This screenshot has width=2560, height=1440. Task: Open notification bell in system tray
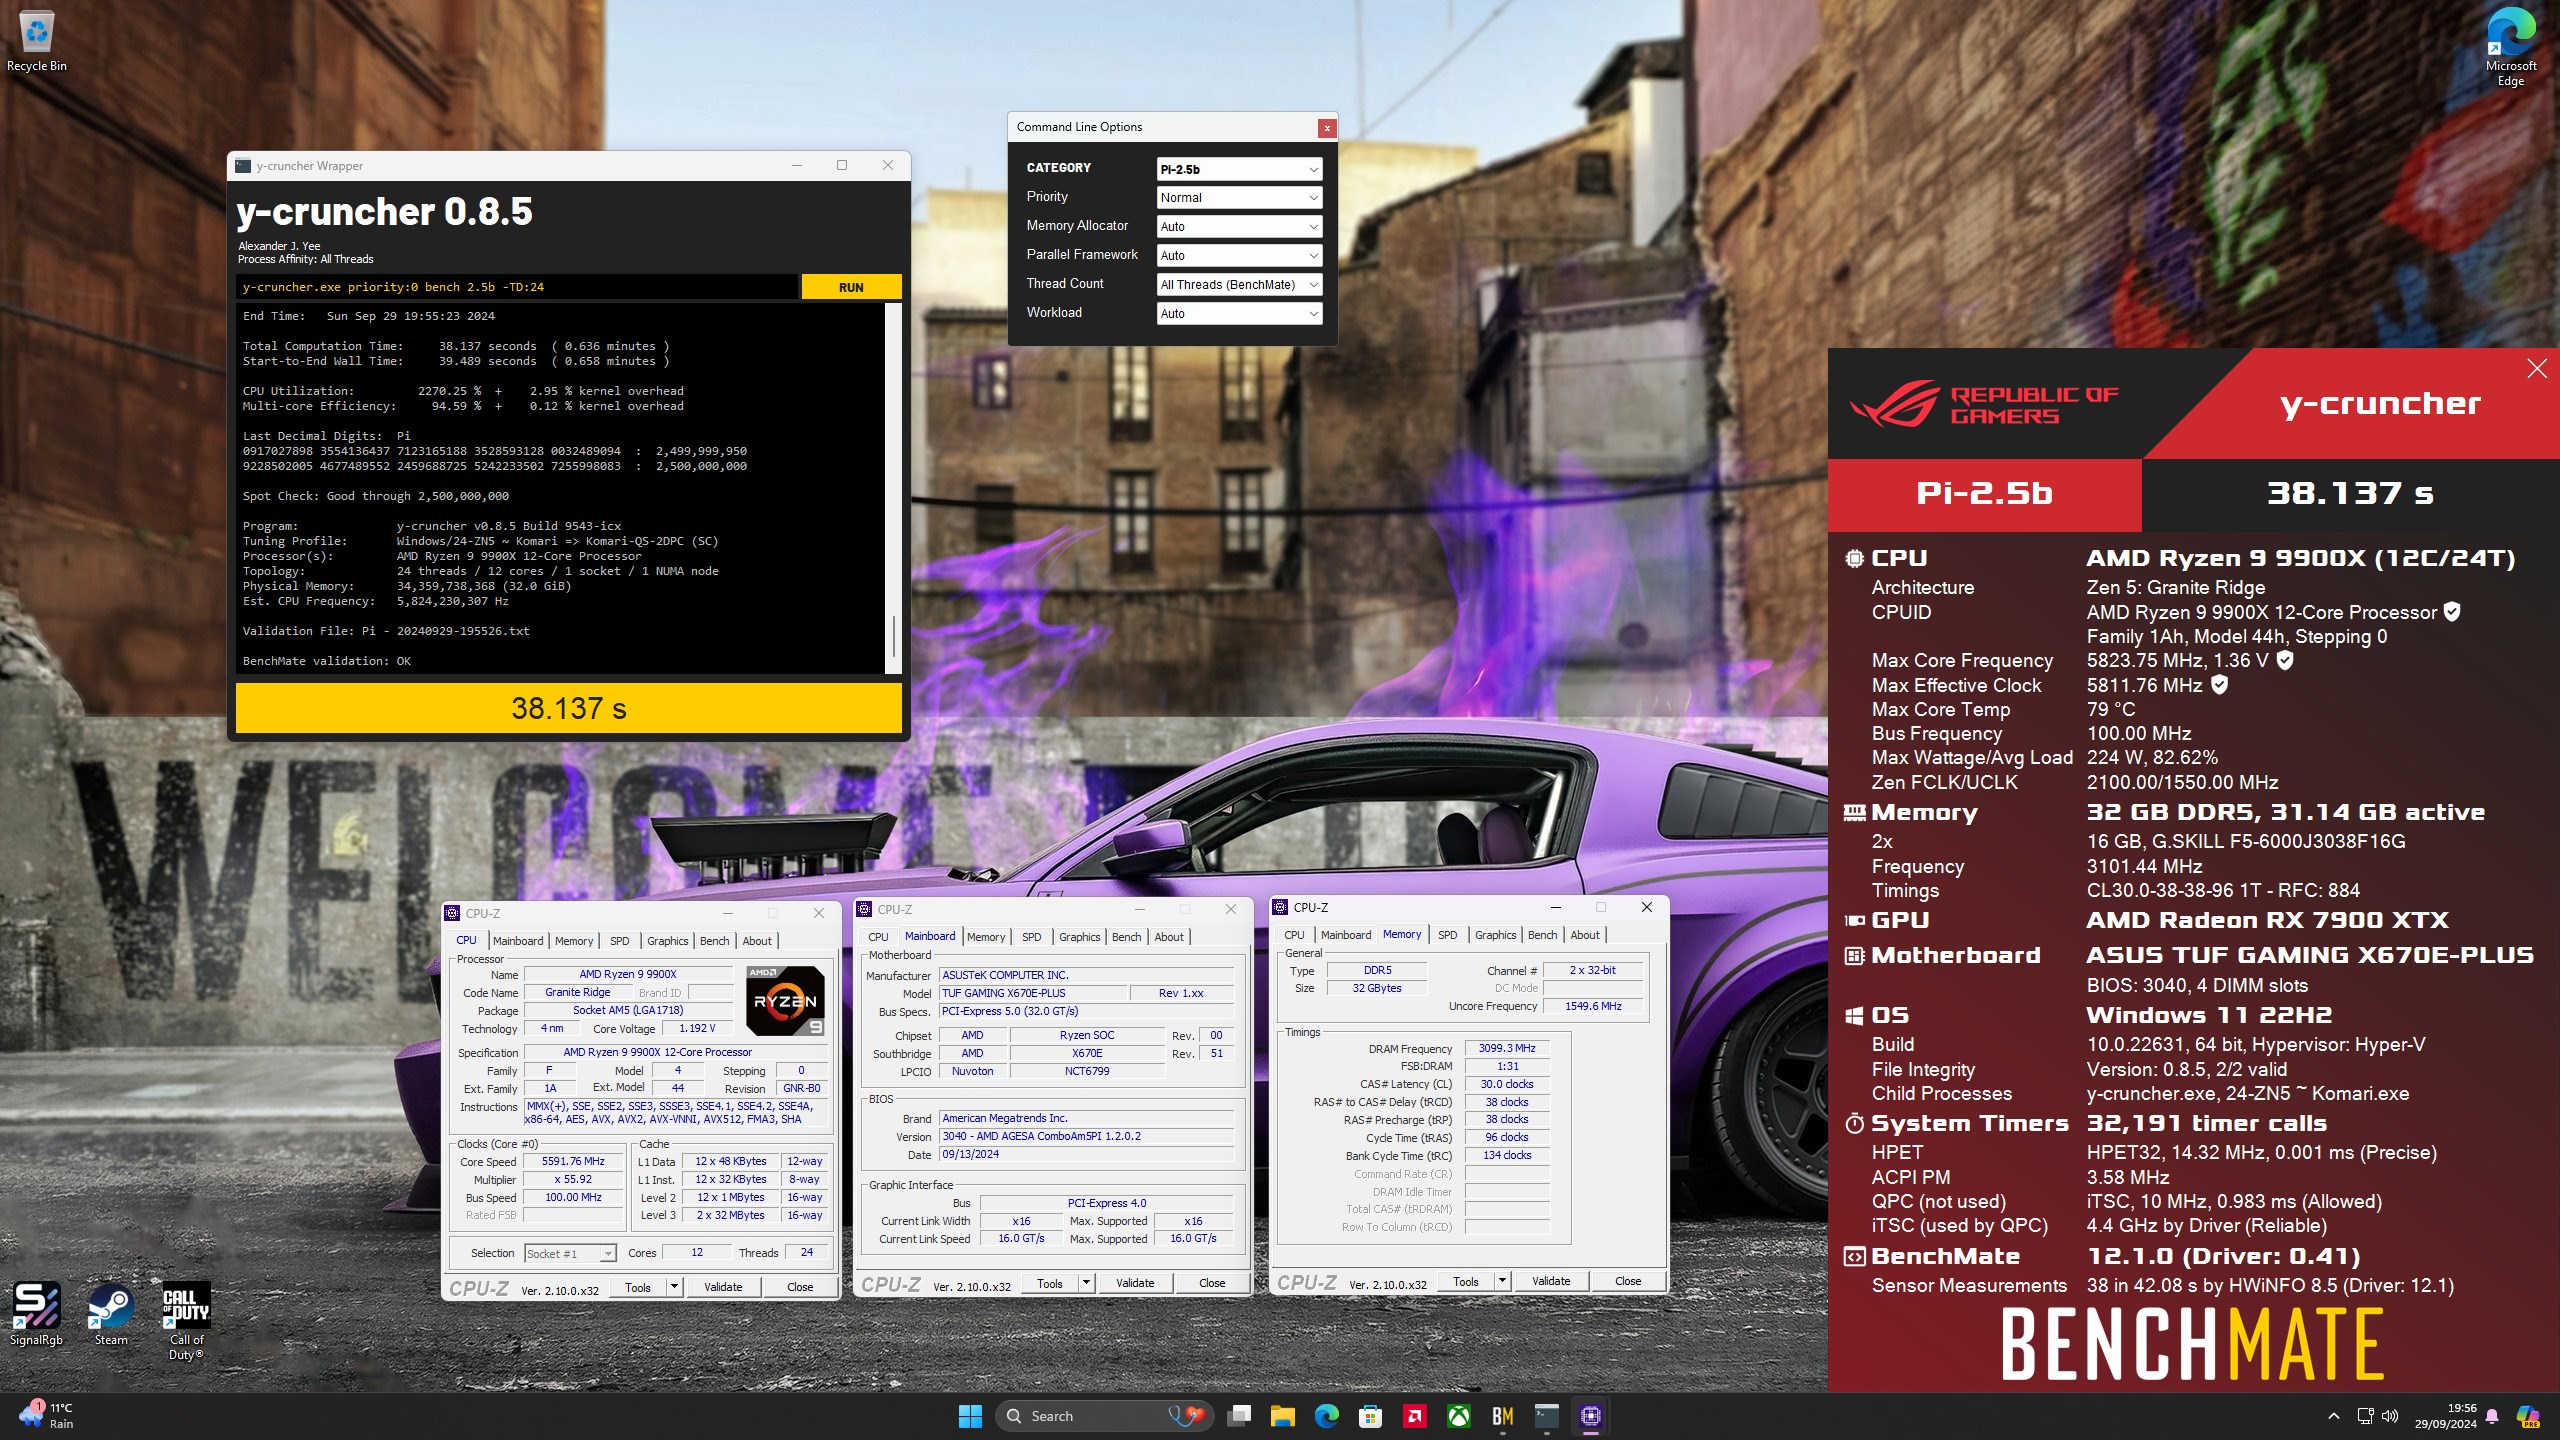(x=2492, y=1416)
